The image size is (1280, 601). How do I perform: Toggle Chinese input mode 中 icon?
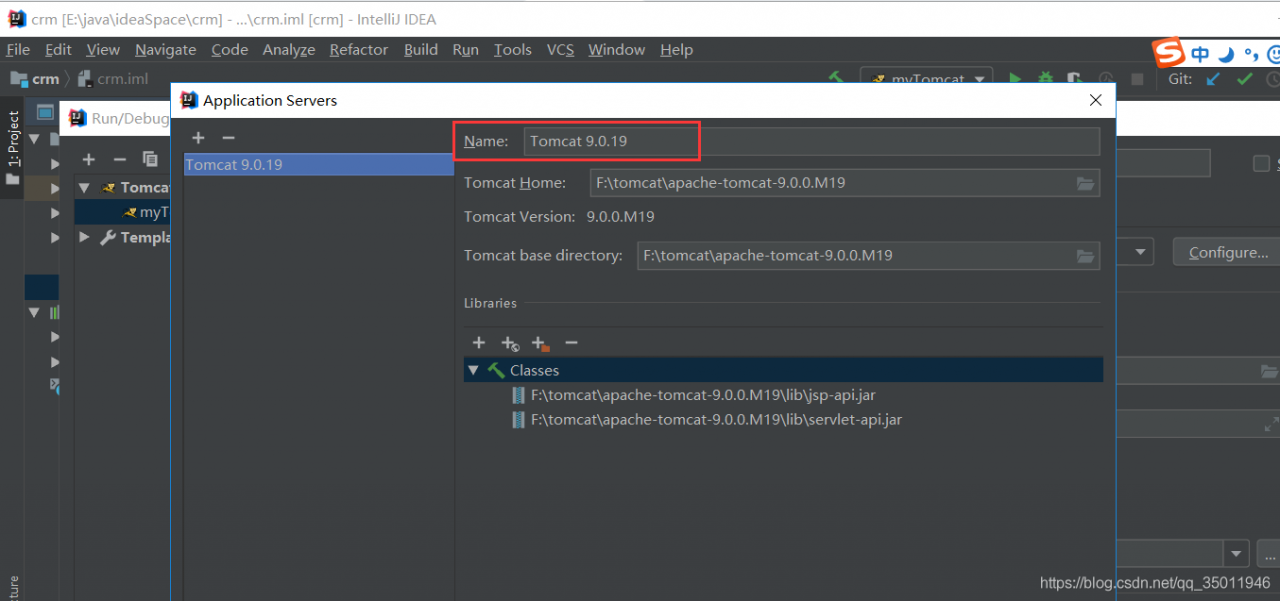[1200, 54]
